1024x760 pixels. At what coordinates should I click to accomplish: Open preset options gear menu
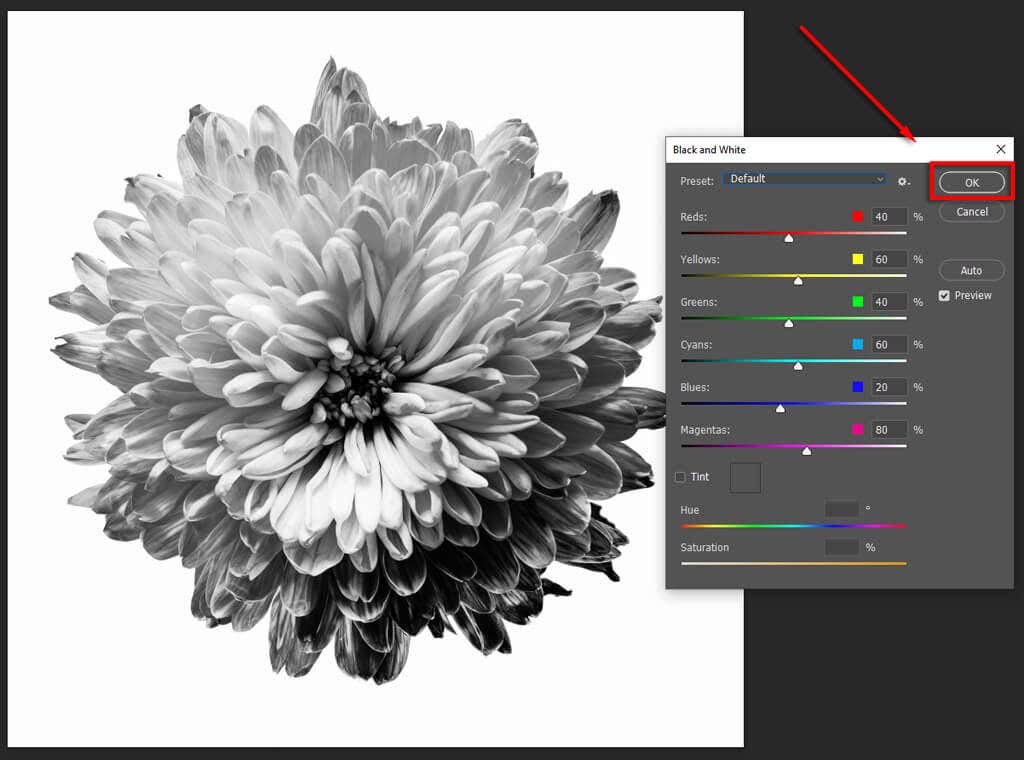click(x=903, y=181)
